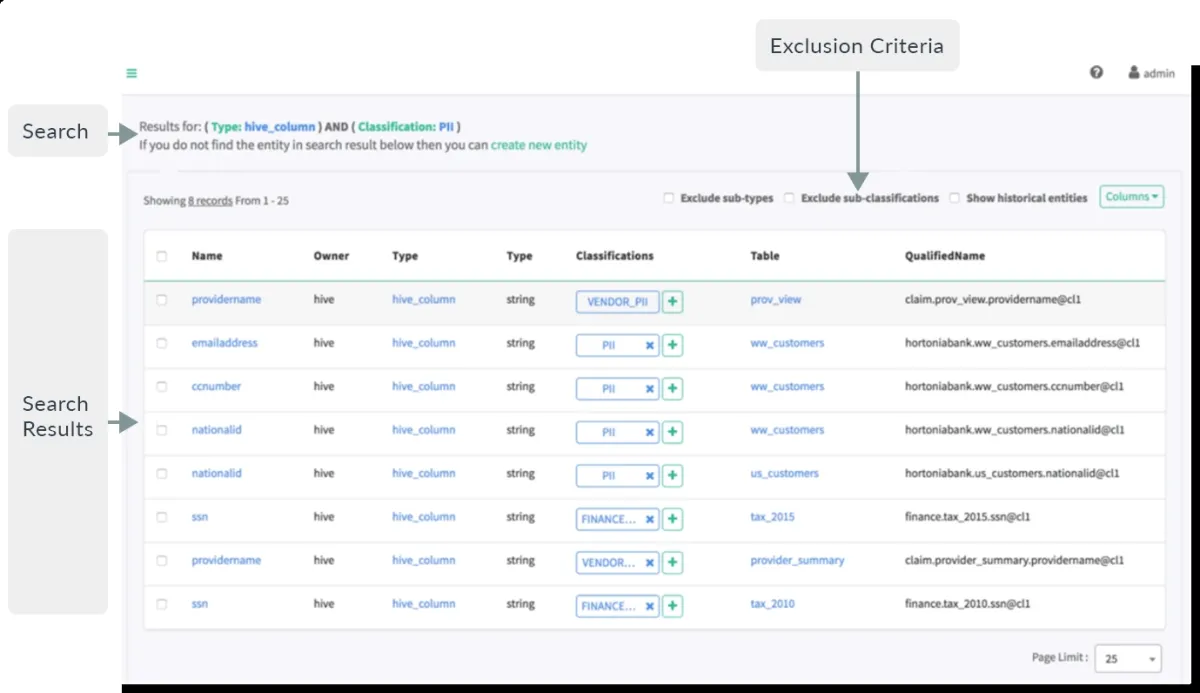Viewport: 1200px width, 693px height.
Task: Select checkbox for tax_2015 ssn row
Action: click(x=161, y=517)
